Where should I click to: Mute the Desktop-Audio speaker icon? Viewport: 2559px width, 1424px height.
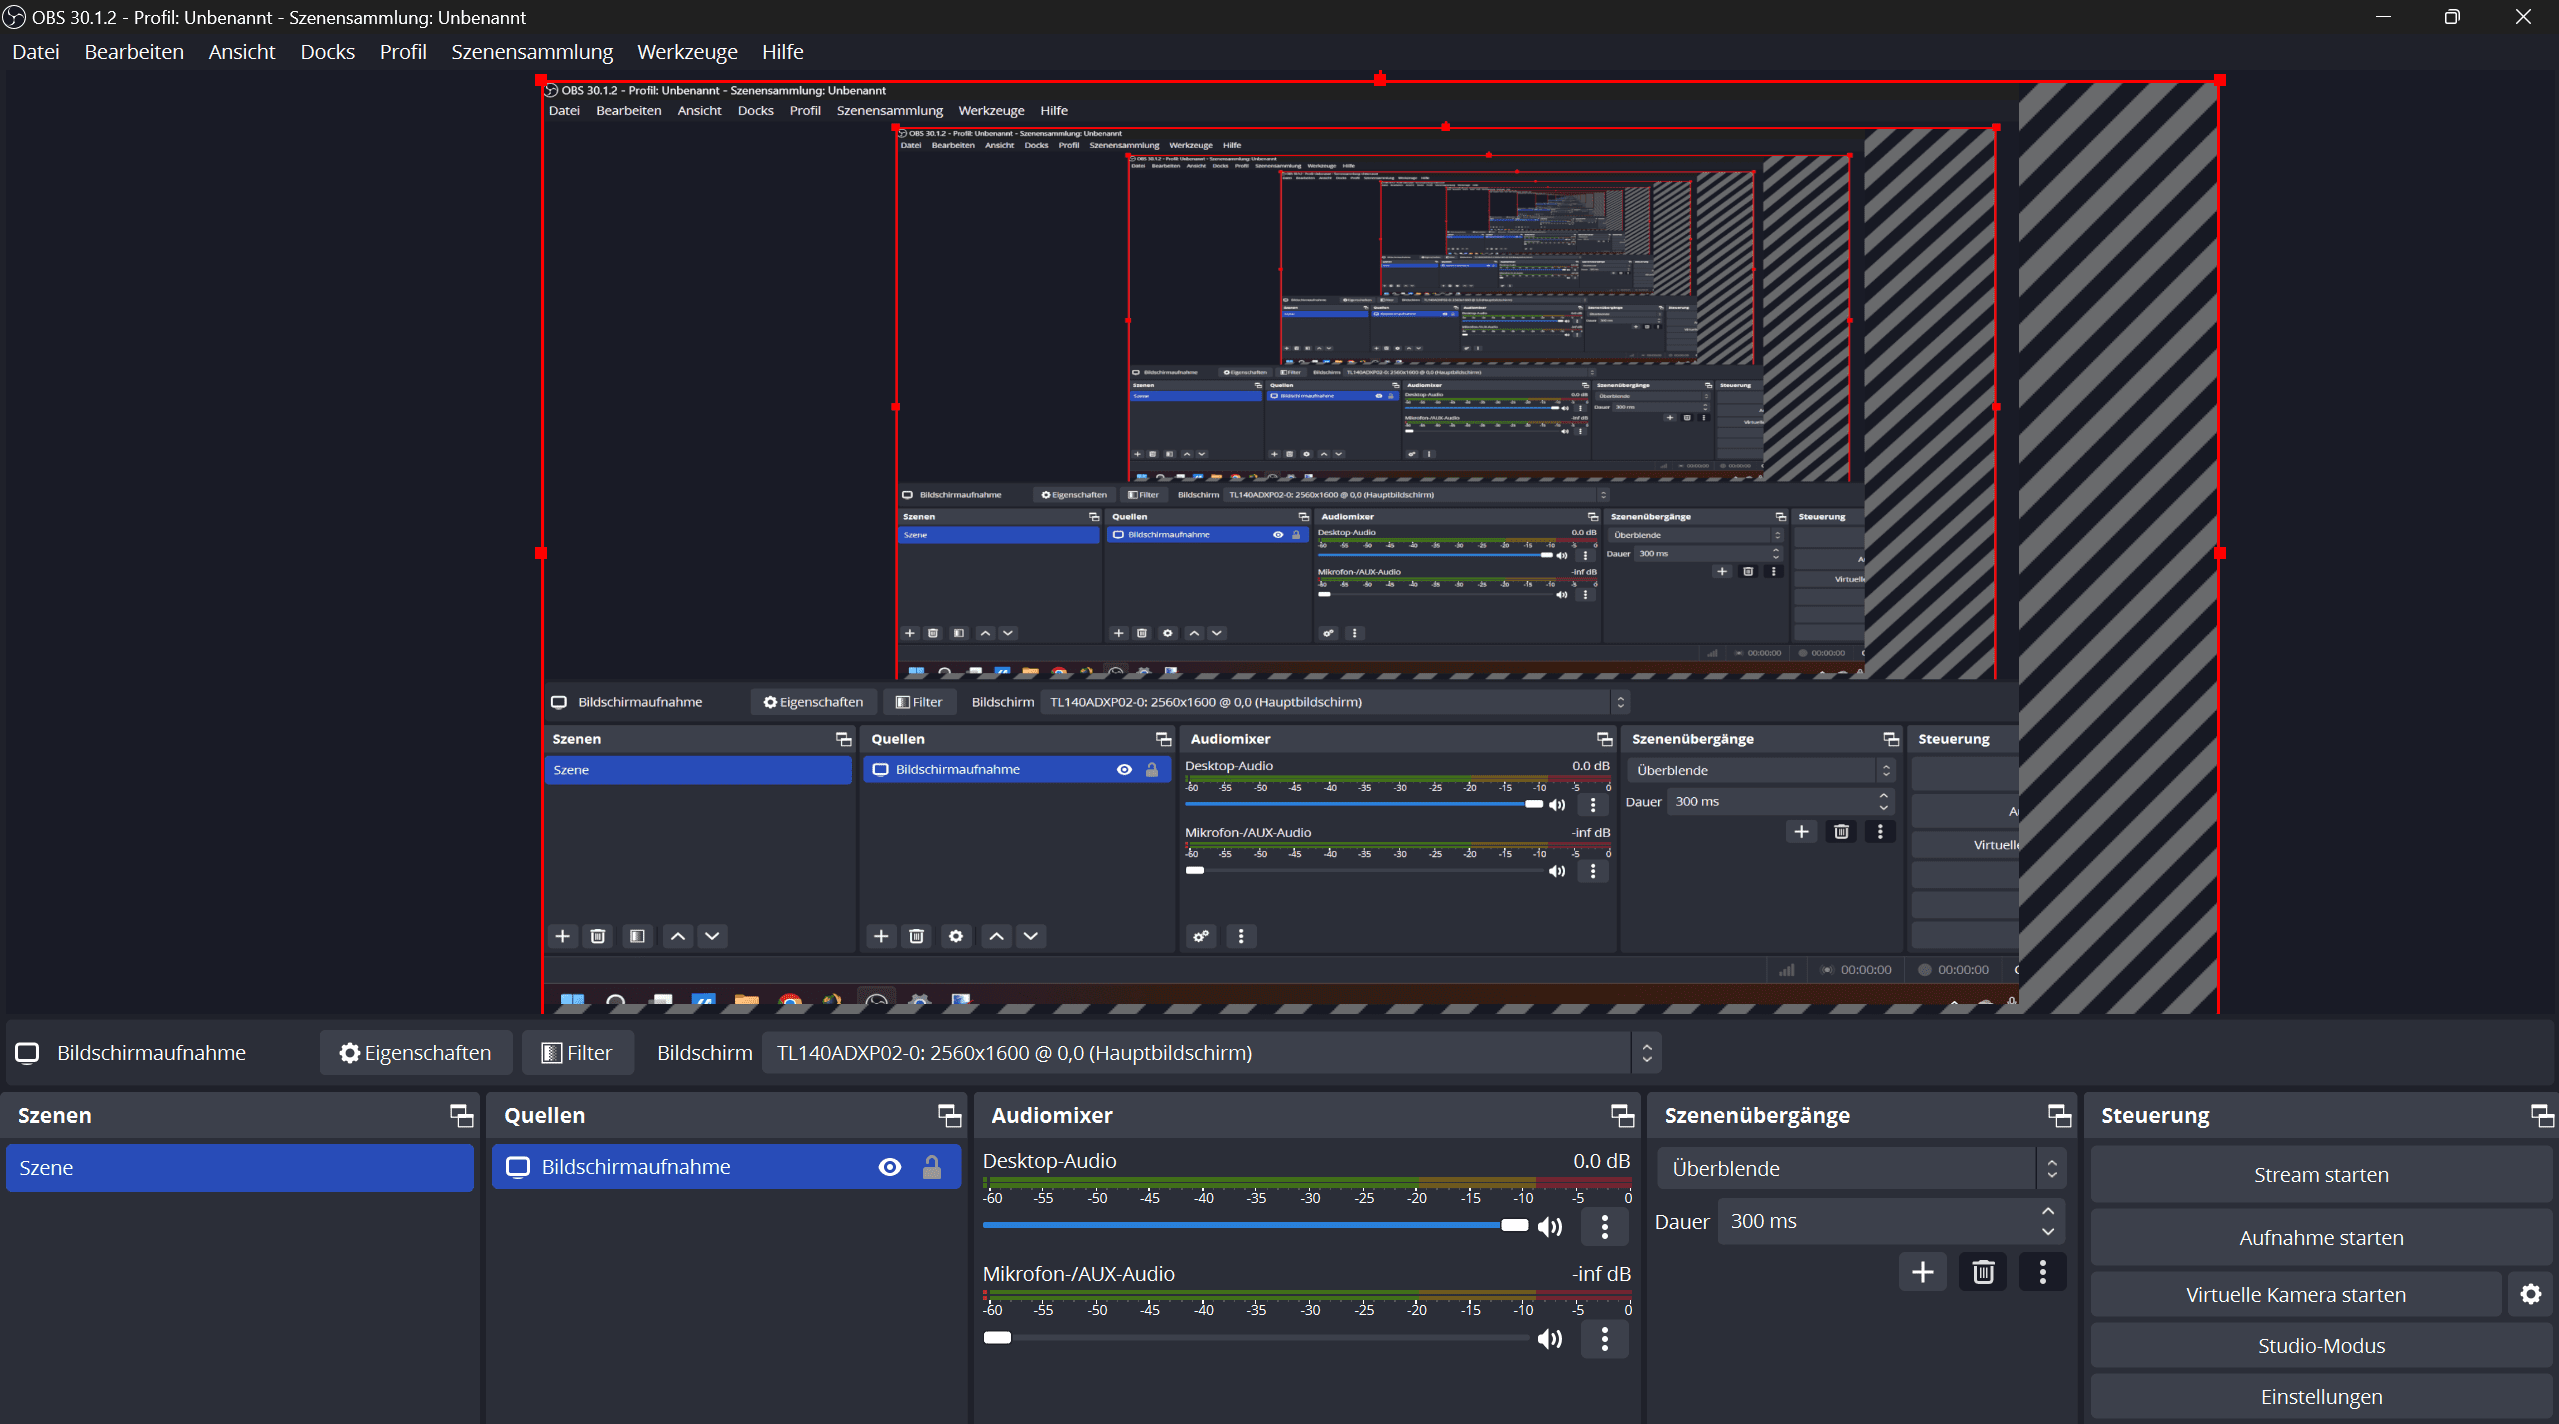(1550, 1226)
